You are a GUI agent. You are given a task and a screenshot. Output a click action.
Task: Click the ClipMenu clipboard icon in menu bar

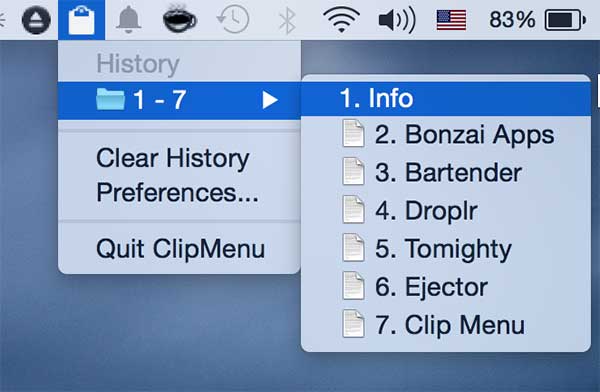coord(81,20)
